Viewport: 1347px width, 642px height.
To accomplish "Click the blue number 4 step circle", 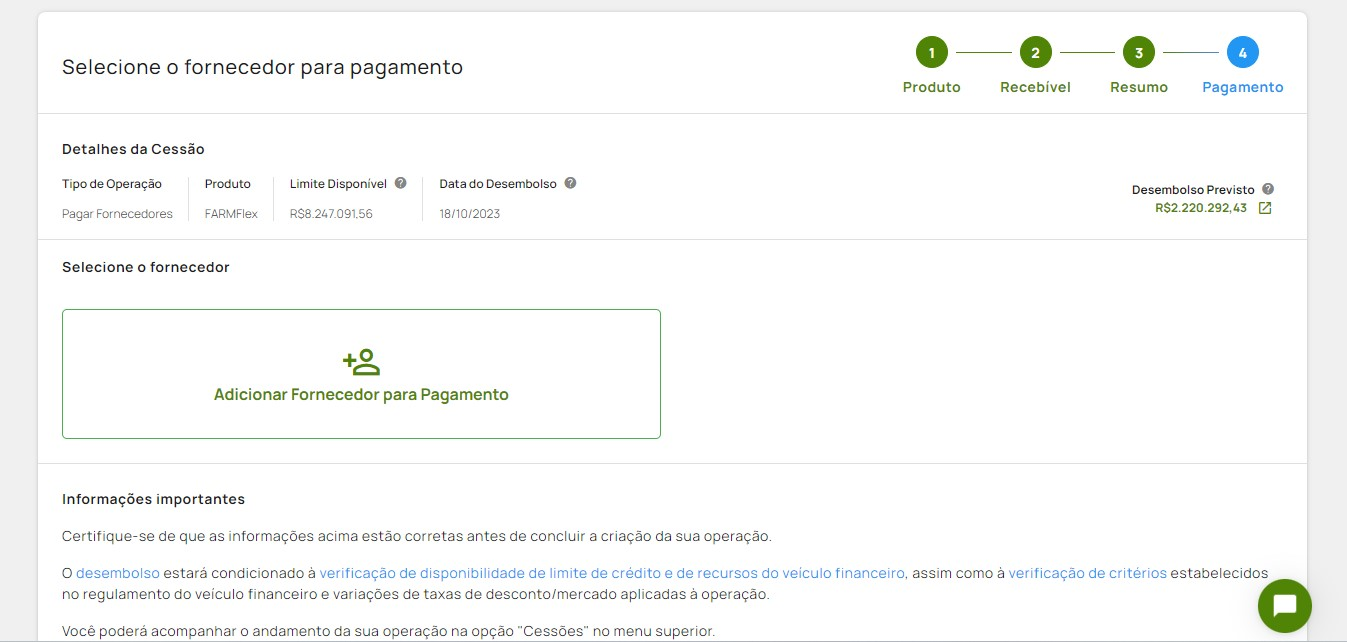I will (1242, 52).
